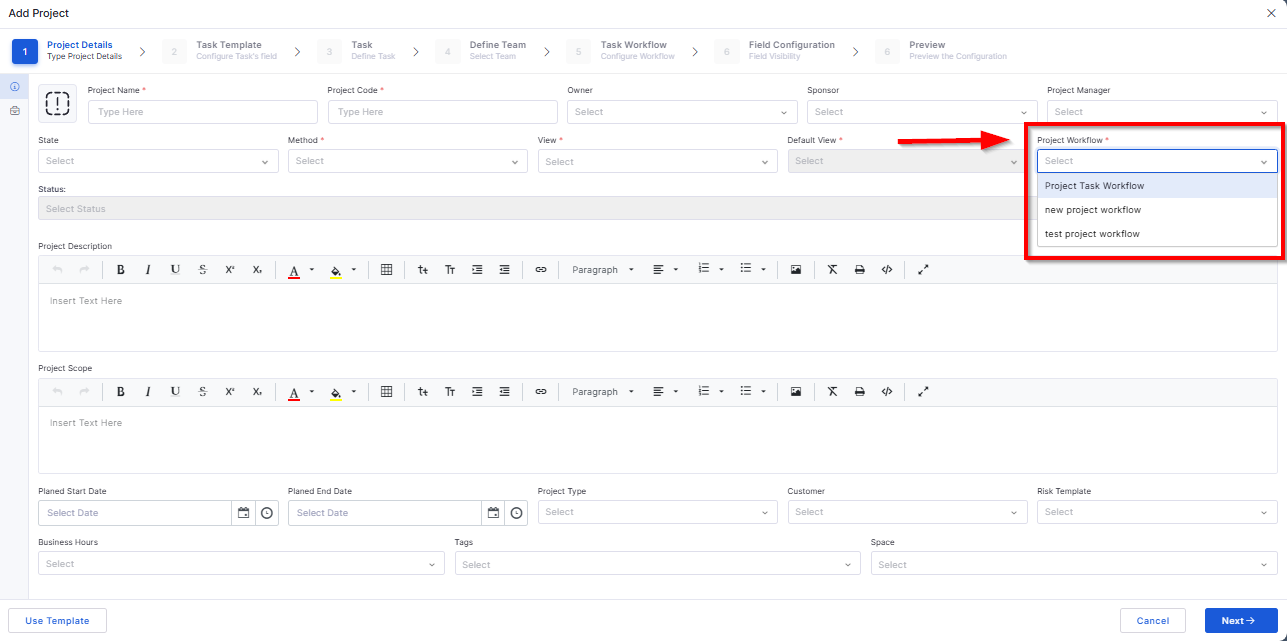Image resolution: width=1287 pixels, height=641 pixels.
Task: Open text color picker in Project Description
Action: pyautogui.click(x=294, y=270)
